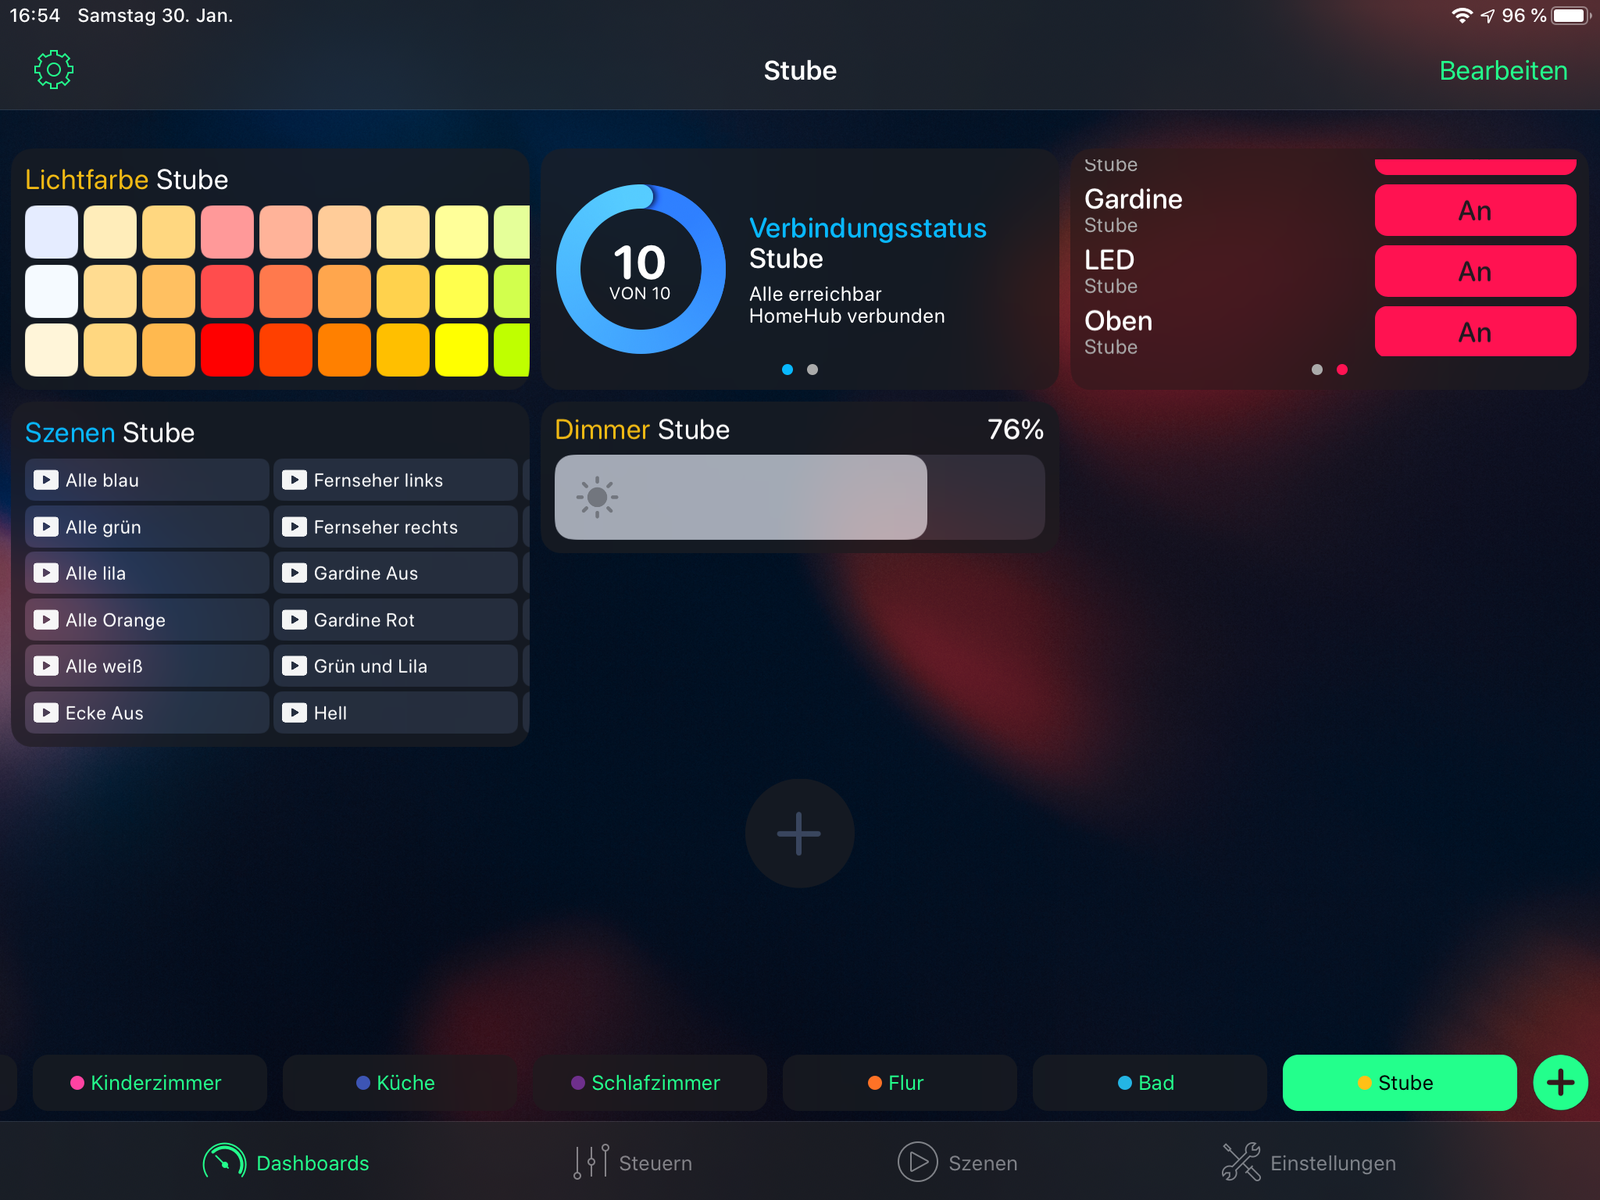Play the Alle blau scene
The width and height of the screenshot is (1600, 1200).
147,480
